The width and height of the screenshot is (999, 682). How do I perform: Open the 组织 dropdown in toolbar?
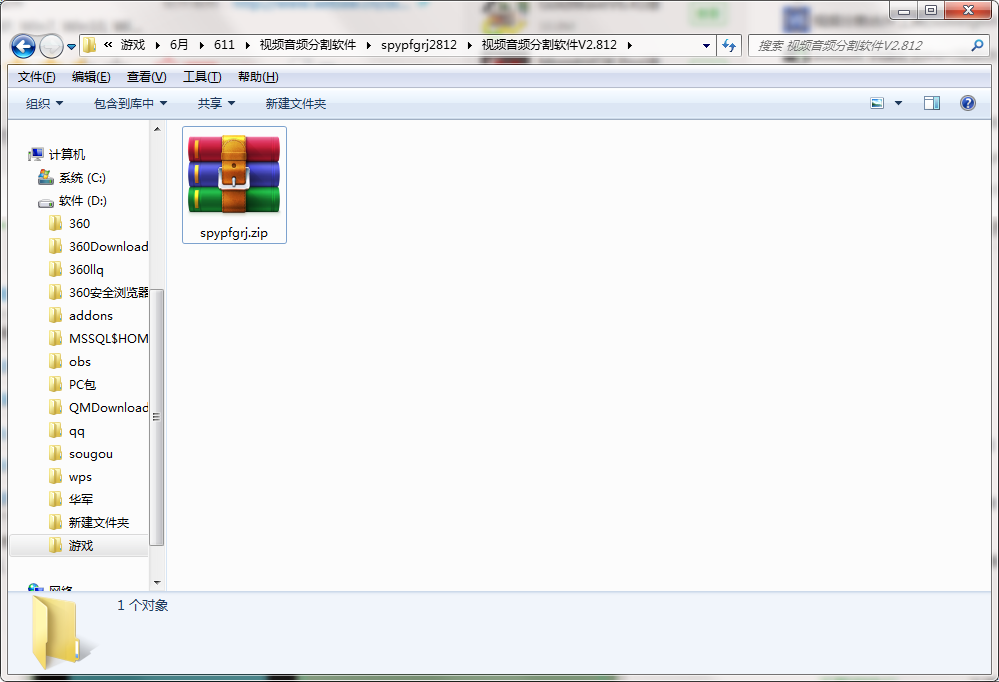[x=45, y=103]
